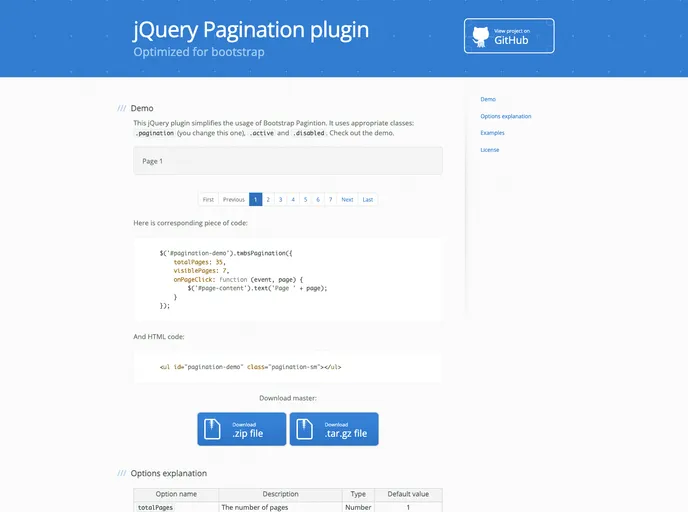Click the zip file archive icon
The width and height of the screenshot is (688, 512).
click(x=212, y=429)
